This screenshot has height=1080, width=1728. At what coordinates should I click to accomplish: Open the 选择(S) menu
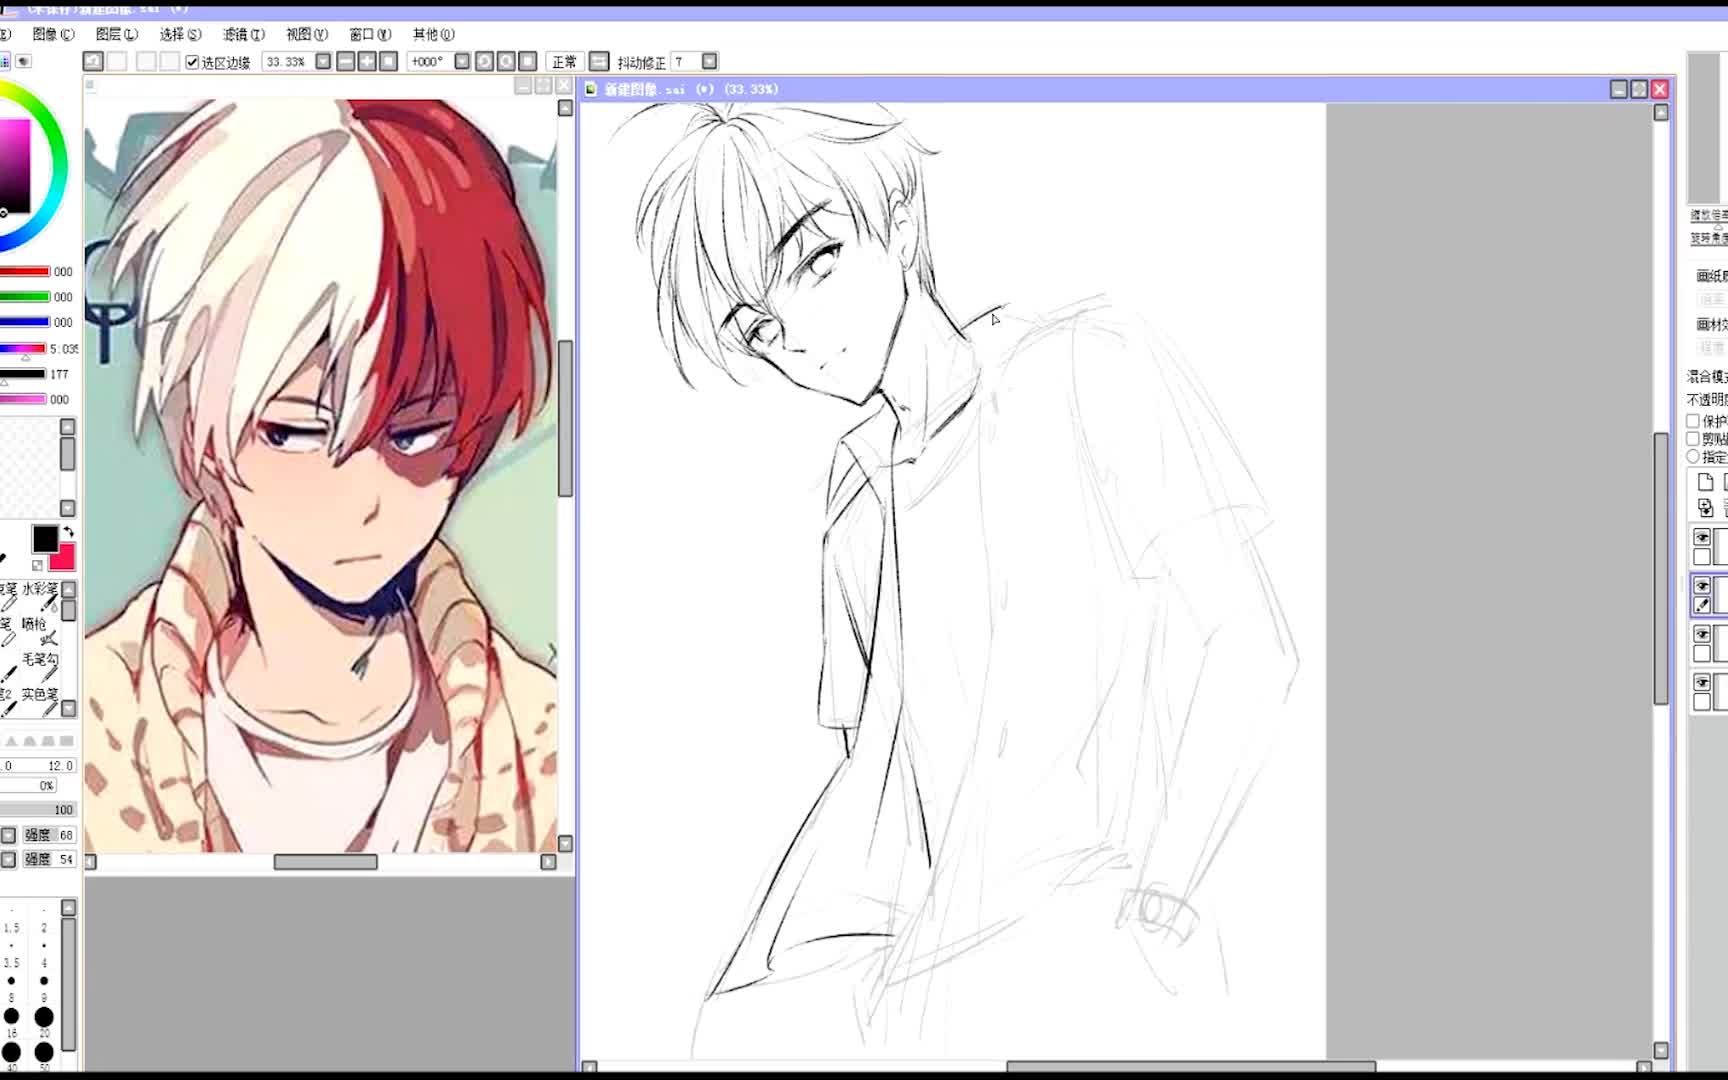point(180,34)
